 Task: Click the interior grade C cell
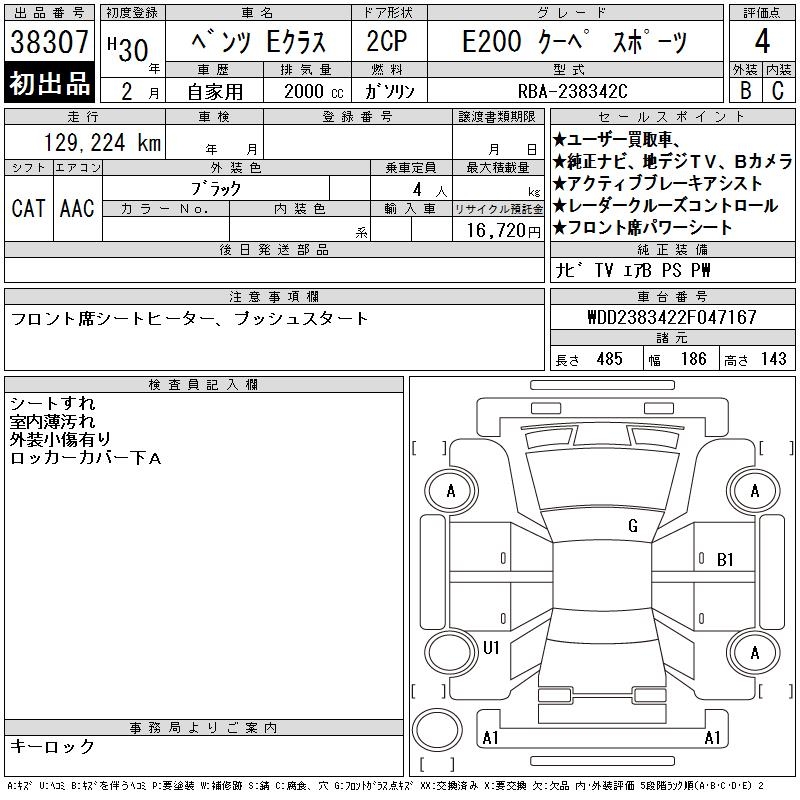coord(778,90)
